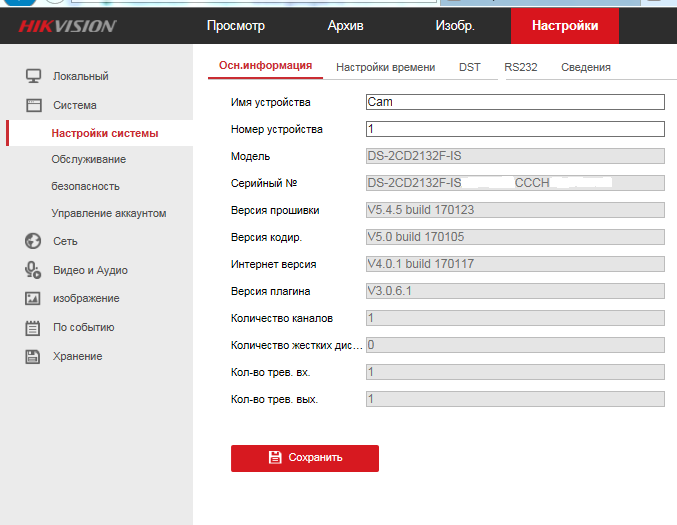Click the Серийный № label
This screenshot has width=677, height=525.
pyautogui.click(x=264, y=183)
